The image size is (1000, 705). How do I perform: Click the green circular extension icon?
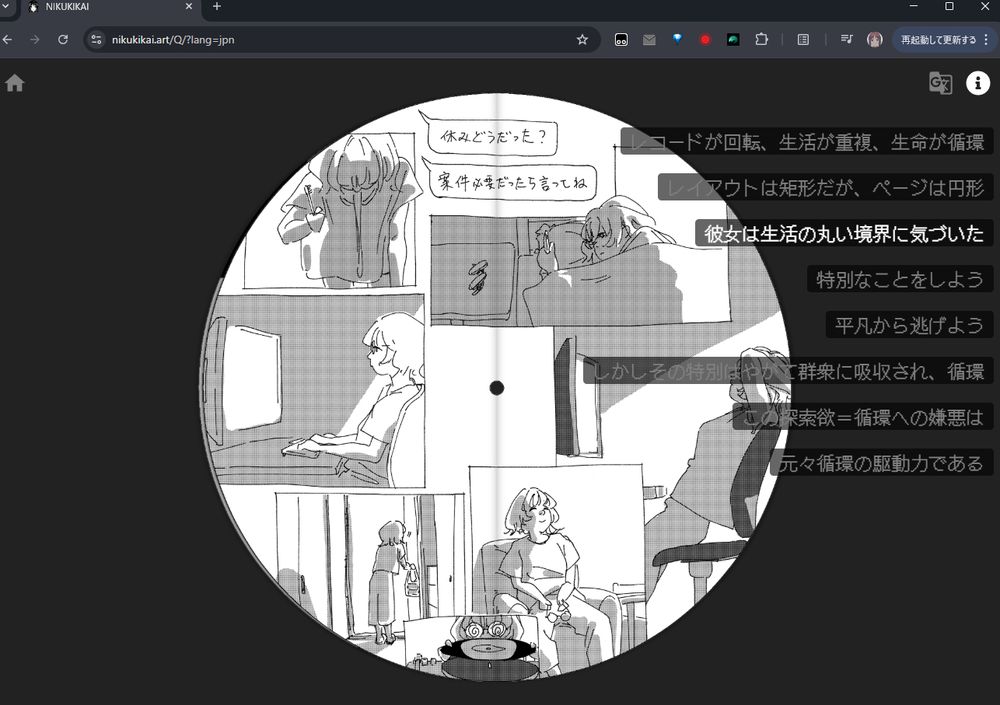point(733,39)
